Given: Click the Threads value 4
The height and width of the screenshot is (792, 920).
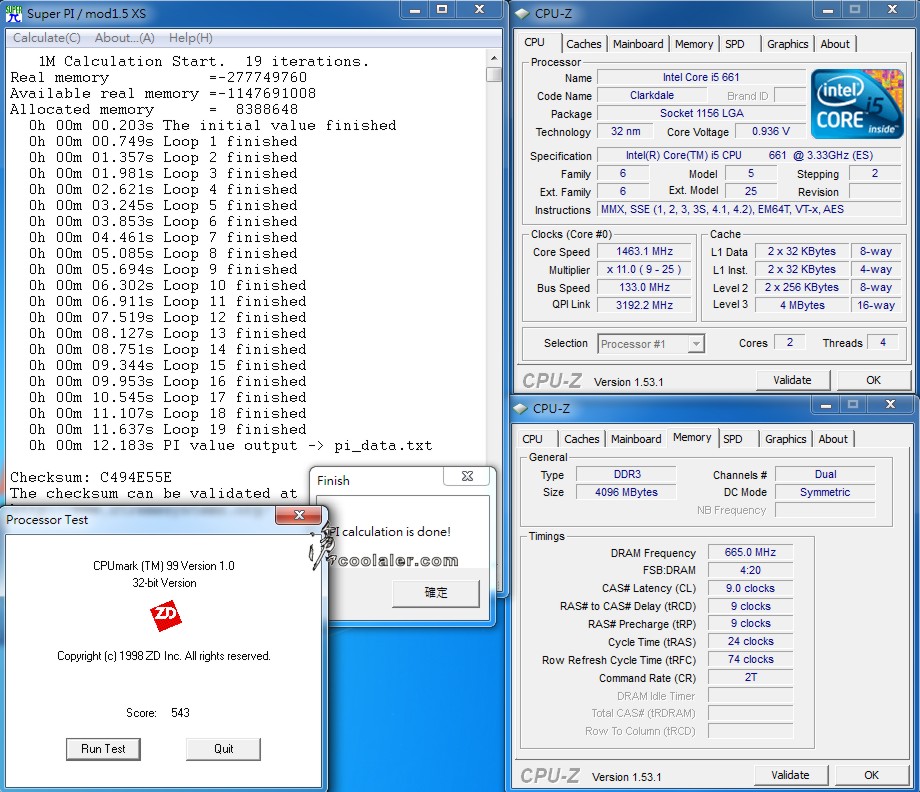Looking at the screenshot, I should (882, 342).
